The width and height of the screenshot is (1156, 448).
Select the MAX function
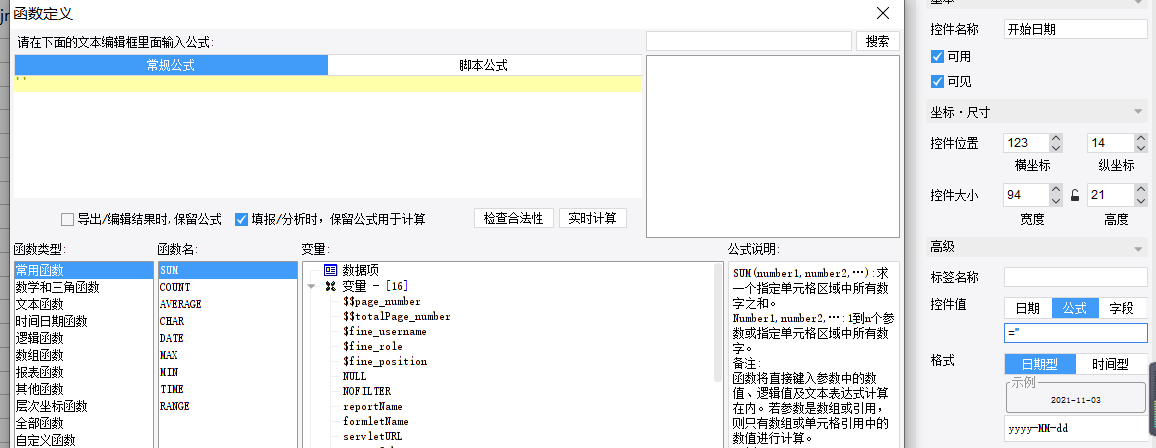[228, 355]
